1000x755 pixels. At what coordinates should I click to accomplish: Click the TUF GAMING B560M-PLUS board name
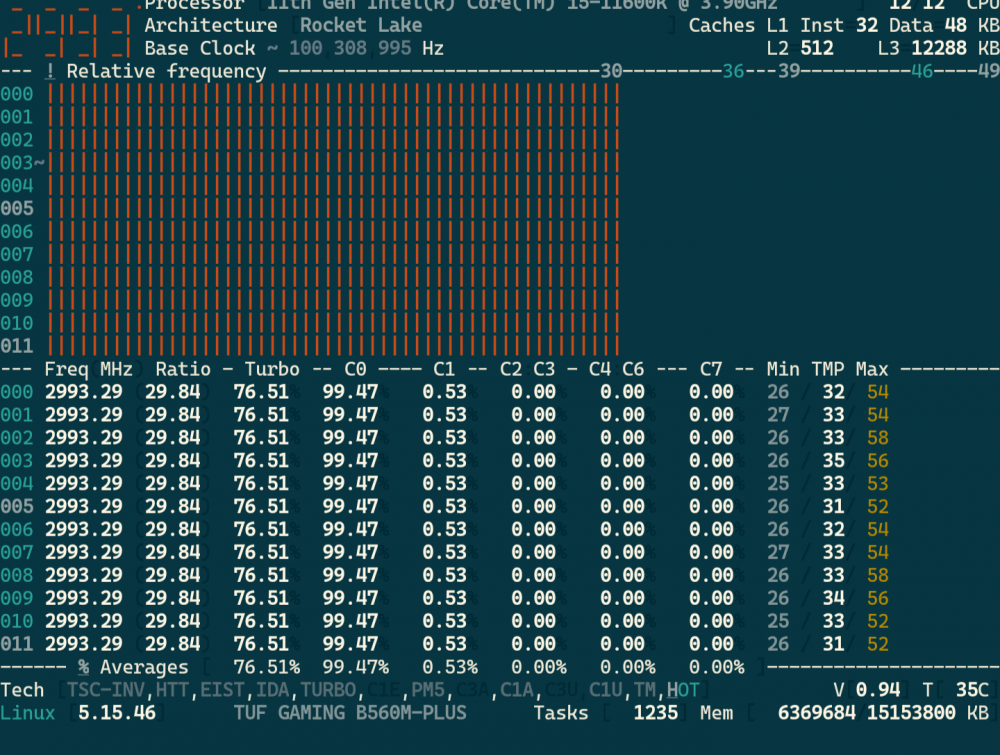pyautogui.click(x=350, y=714)
